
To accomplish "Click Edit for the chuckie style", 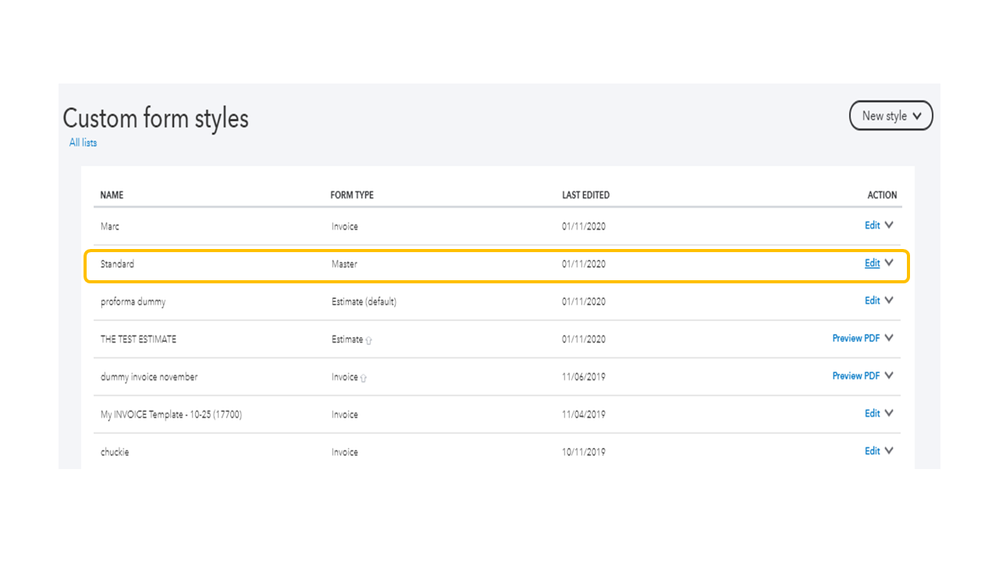I will pyautogui.click(x=872, y=451).
